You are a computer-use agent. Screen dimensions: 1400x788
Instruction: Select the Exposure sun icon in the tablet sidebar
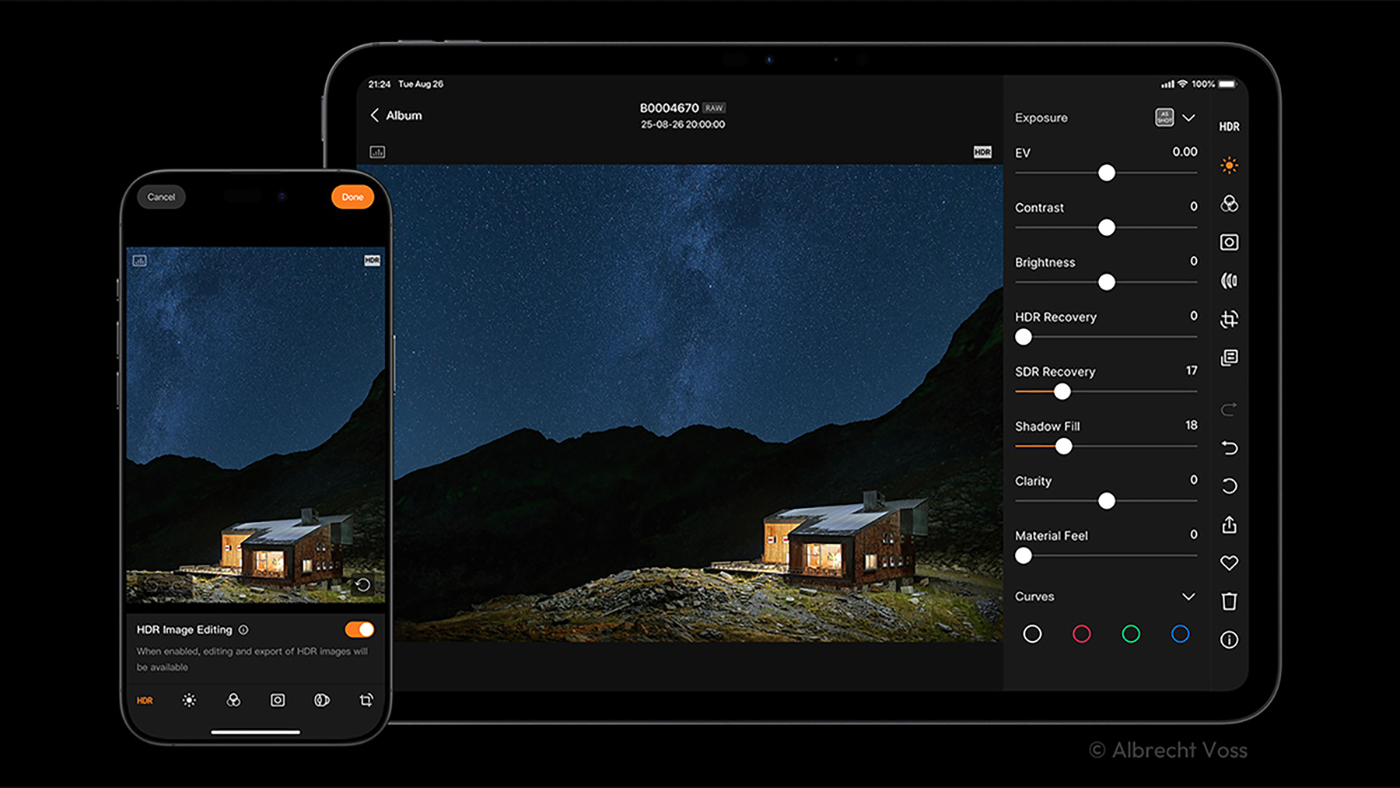(x=1229, y=165)
